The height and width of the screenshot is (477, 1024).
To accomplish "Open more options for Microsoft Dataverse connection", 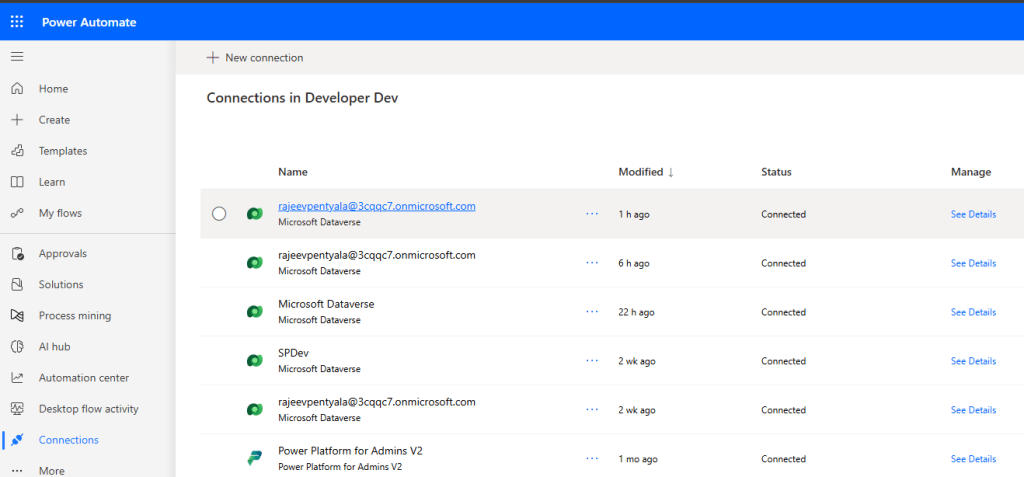I will point(592,312).
